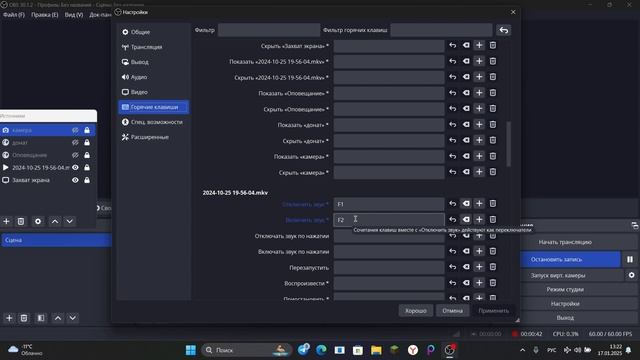The image size is (640, 360).
Task: Move selected source down
Action: click(70, 221)
